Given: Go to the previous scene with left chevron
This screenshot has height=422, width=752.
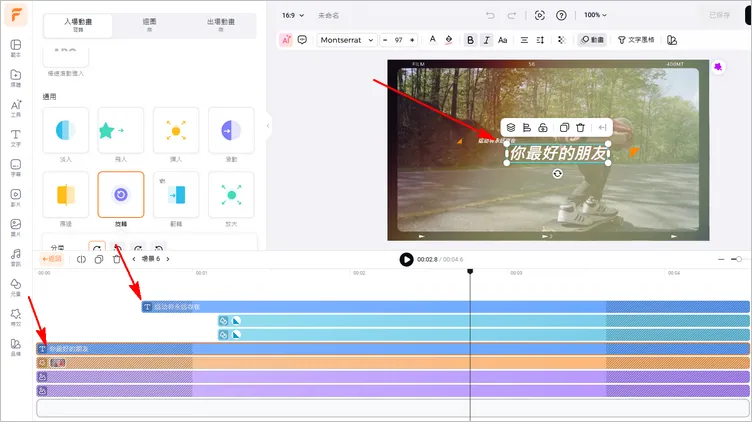Looking at the screenshot, I should (134, 259).
